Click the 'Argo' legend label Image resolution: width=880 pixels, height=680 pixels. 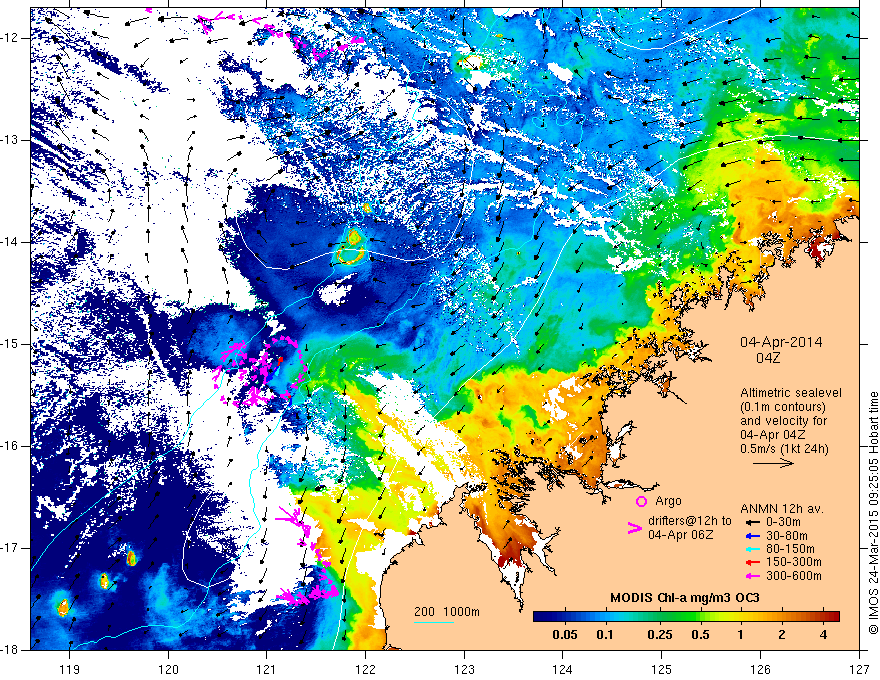[668, 501]
